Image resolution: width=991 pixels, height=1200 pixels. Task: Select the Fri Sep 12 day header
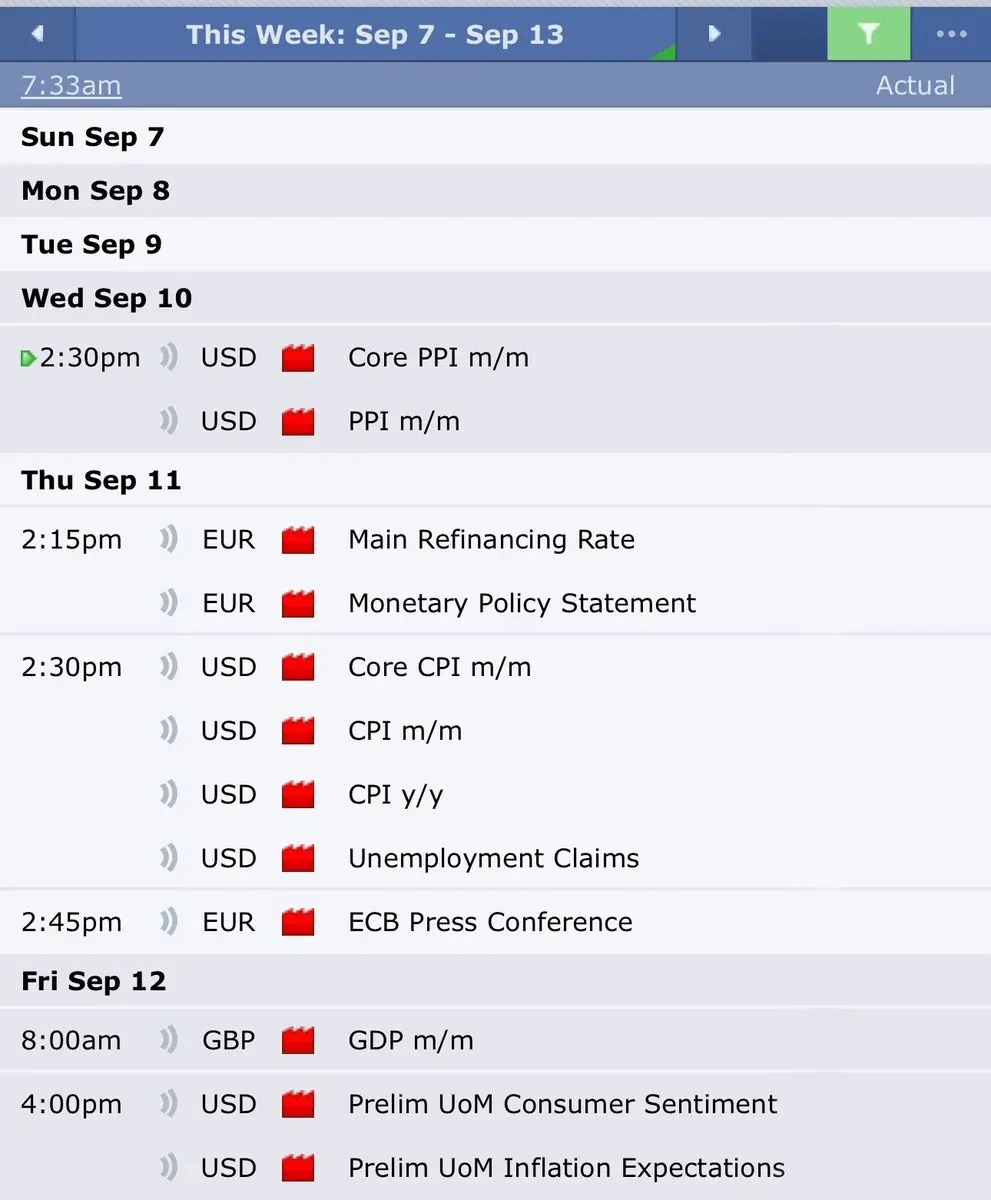point(495,981)
